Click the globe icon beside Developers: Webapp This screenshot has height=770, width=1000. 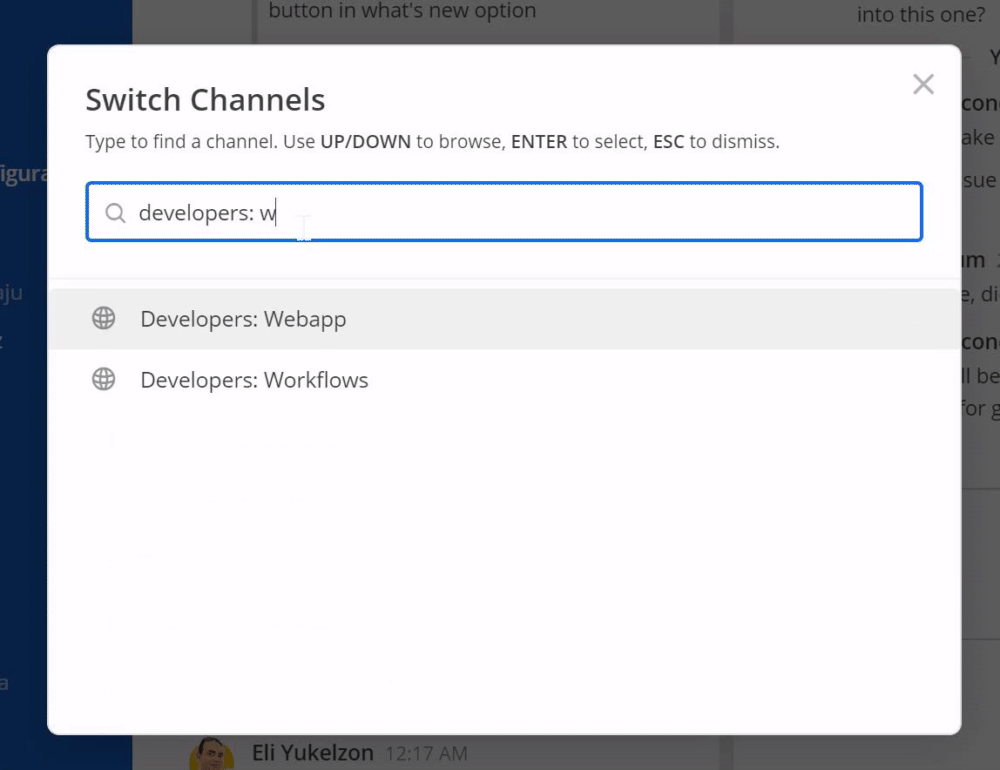tap(104, 319)
